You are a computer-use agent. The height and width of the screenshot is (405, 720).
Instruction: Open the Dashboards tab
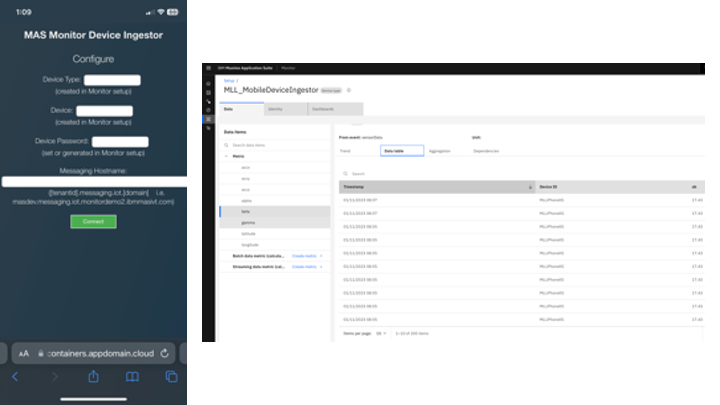click(x=335, y=109)
